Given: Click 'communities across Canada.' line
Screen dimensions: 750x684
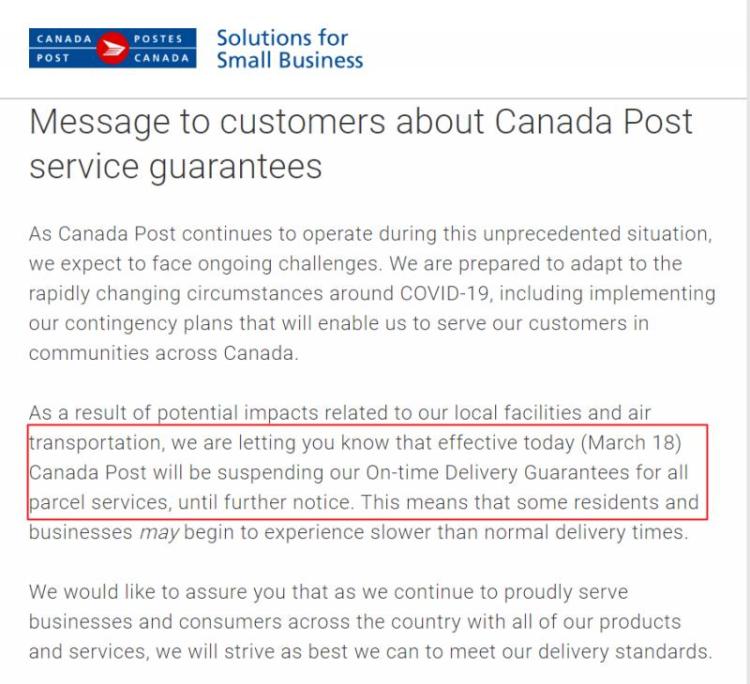Looking at the screenshot, I should click(x=164, y=353).
